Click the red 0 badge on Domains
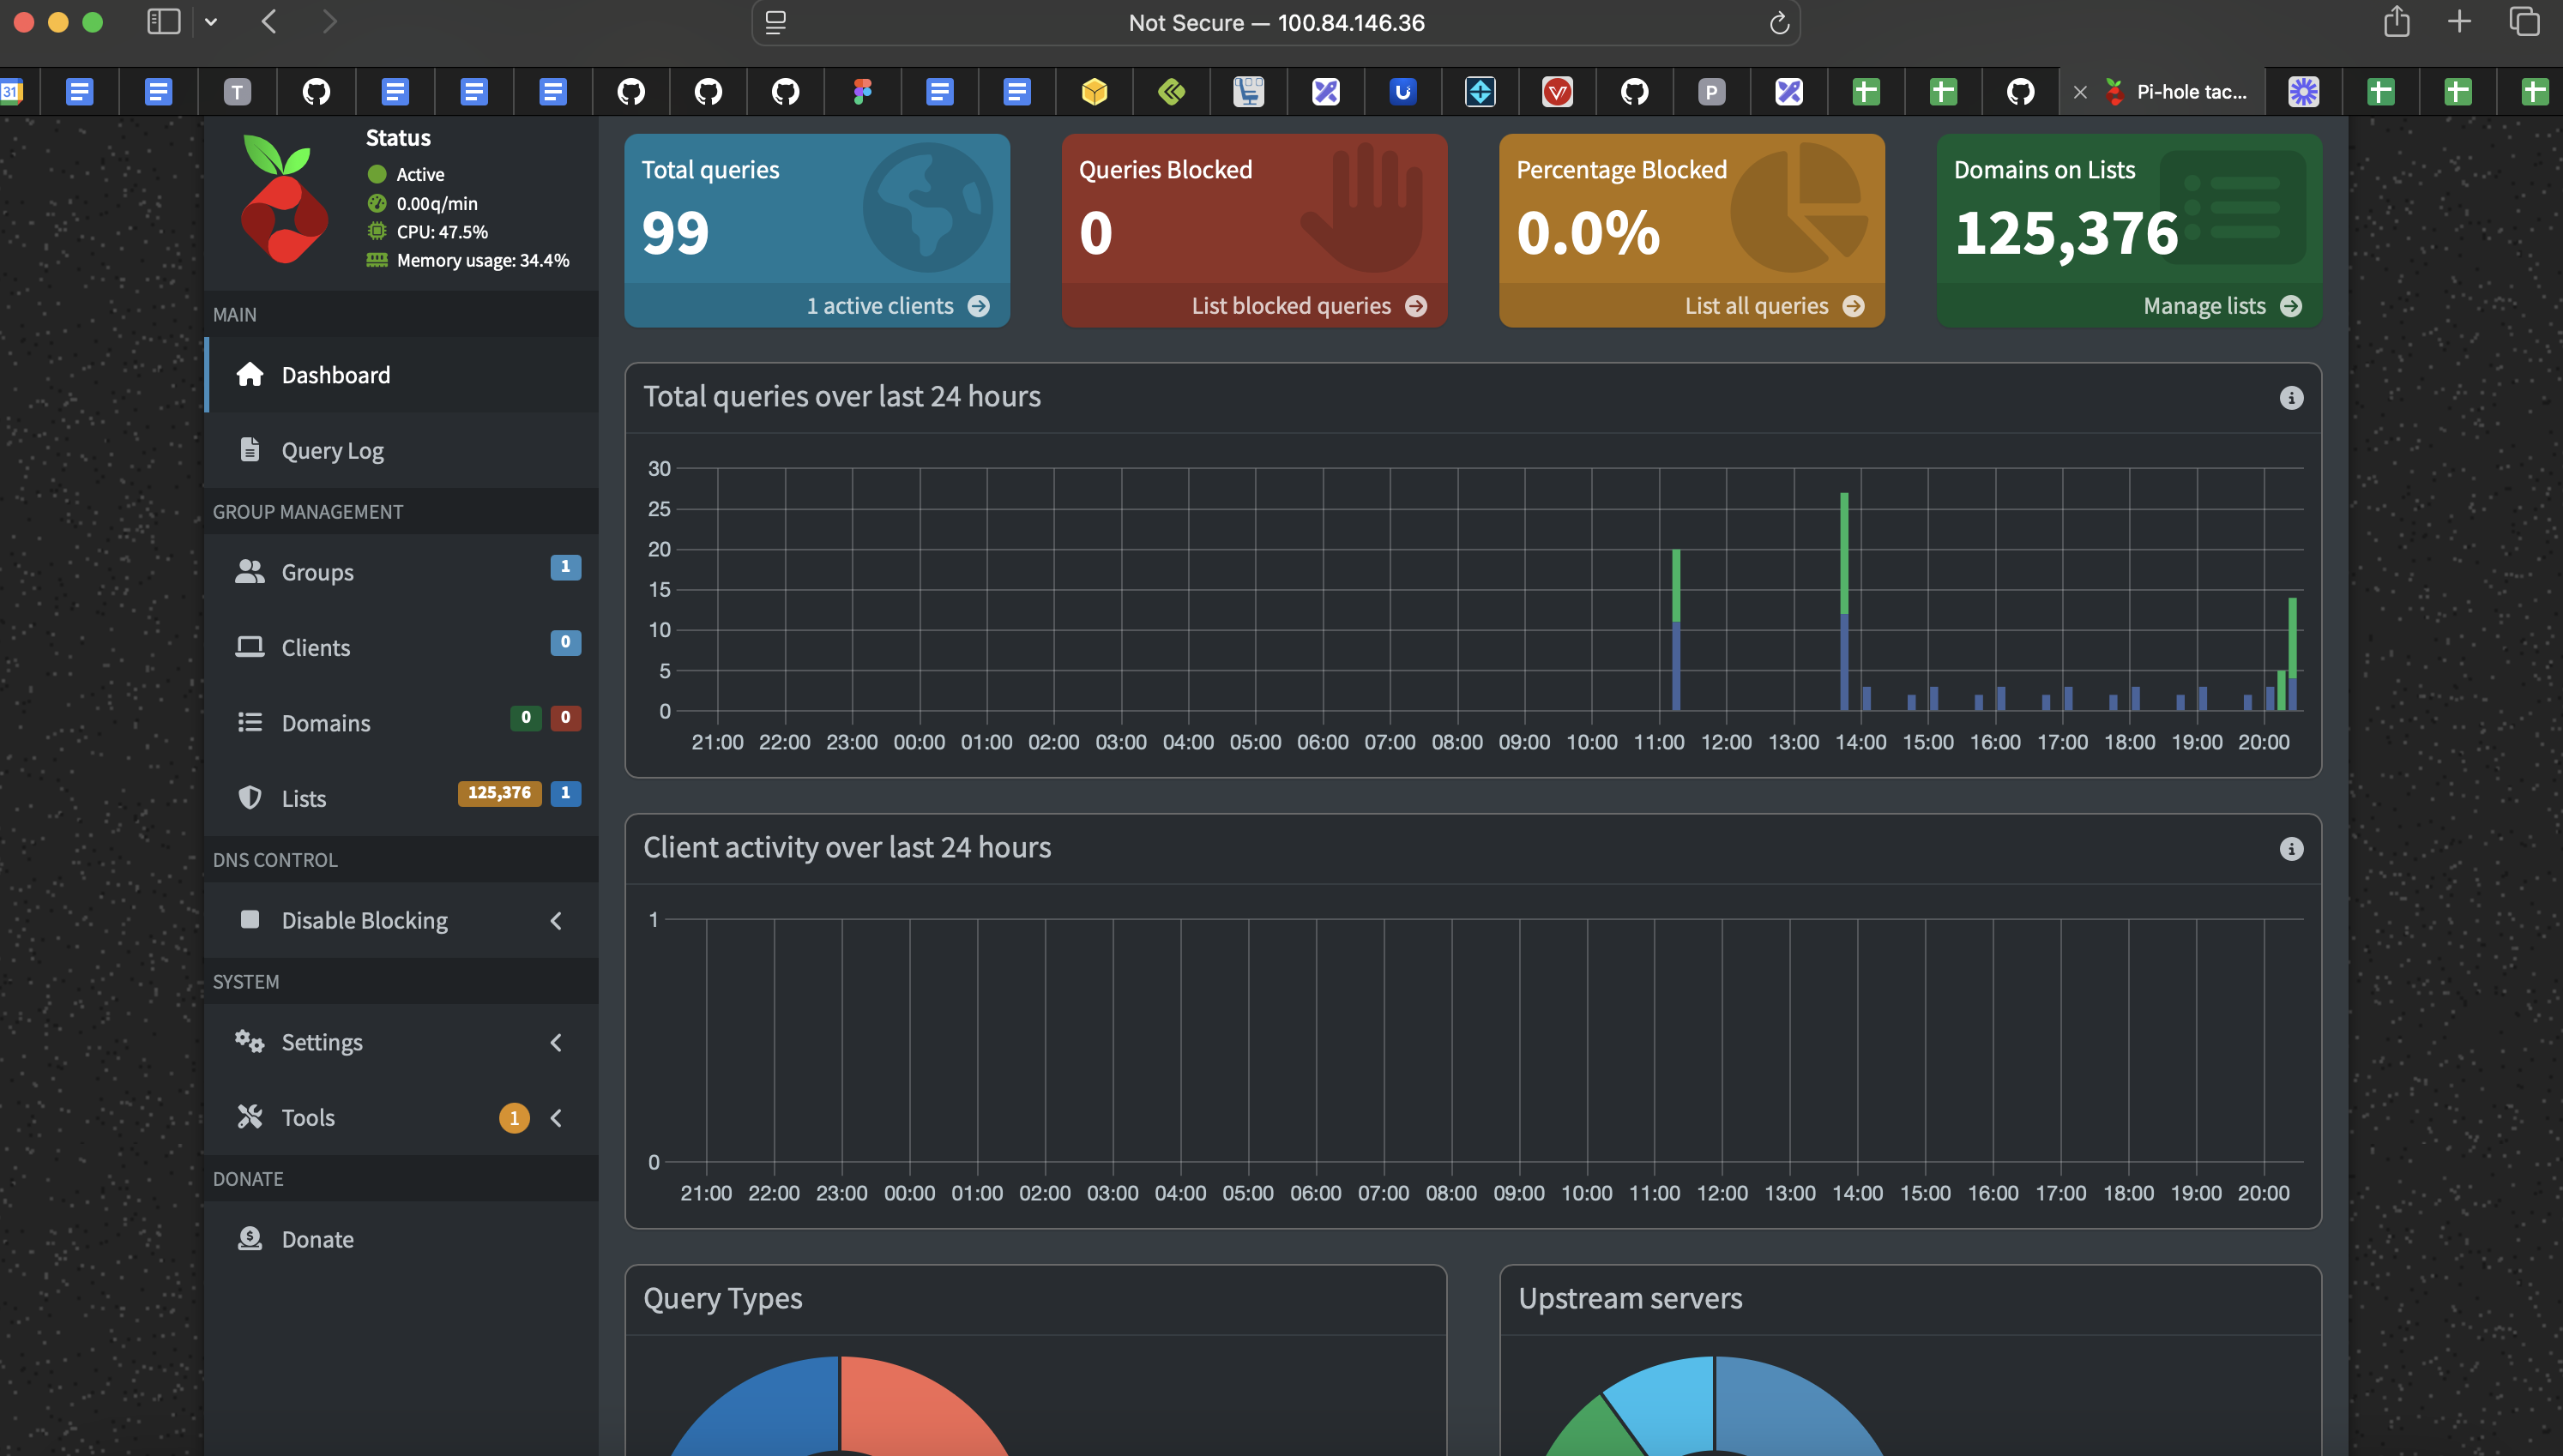The image size is (2563, 1456). coord(565,717)
